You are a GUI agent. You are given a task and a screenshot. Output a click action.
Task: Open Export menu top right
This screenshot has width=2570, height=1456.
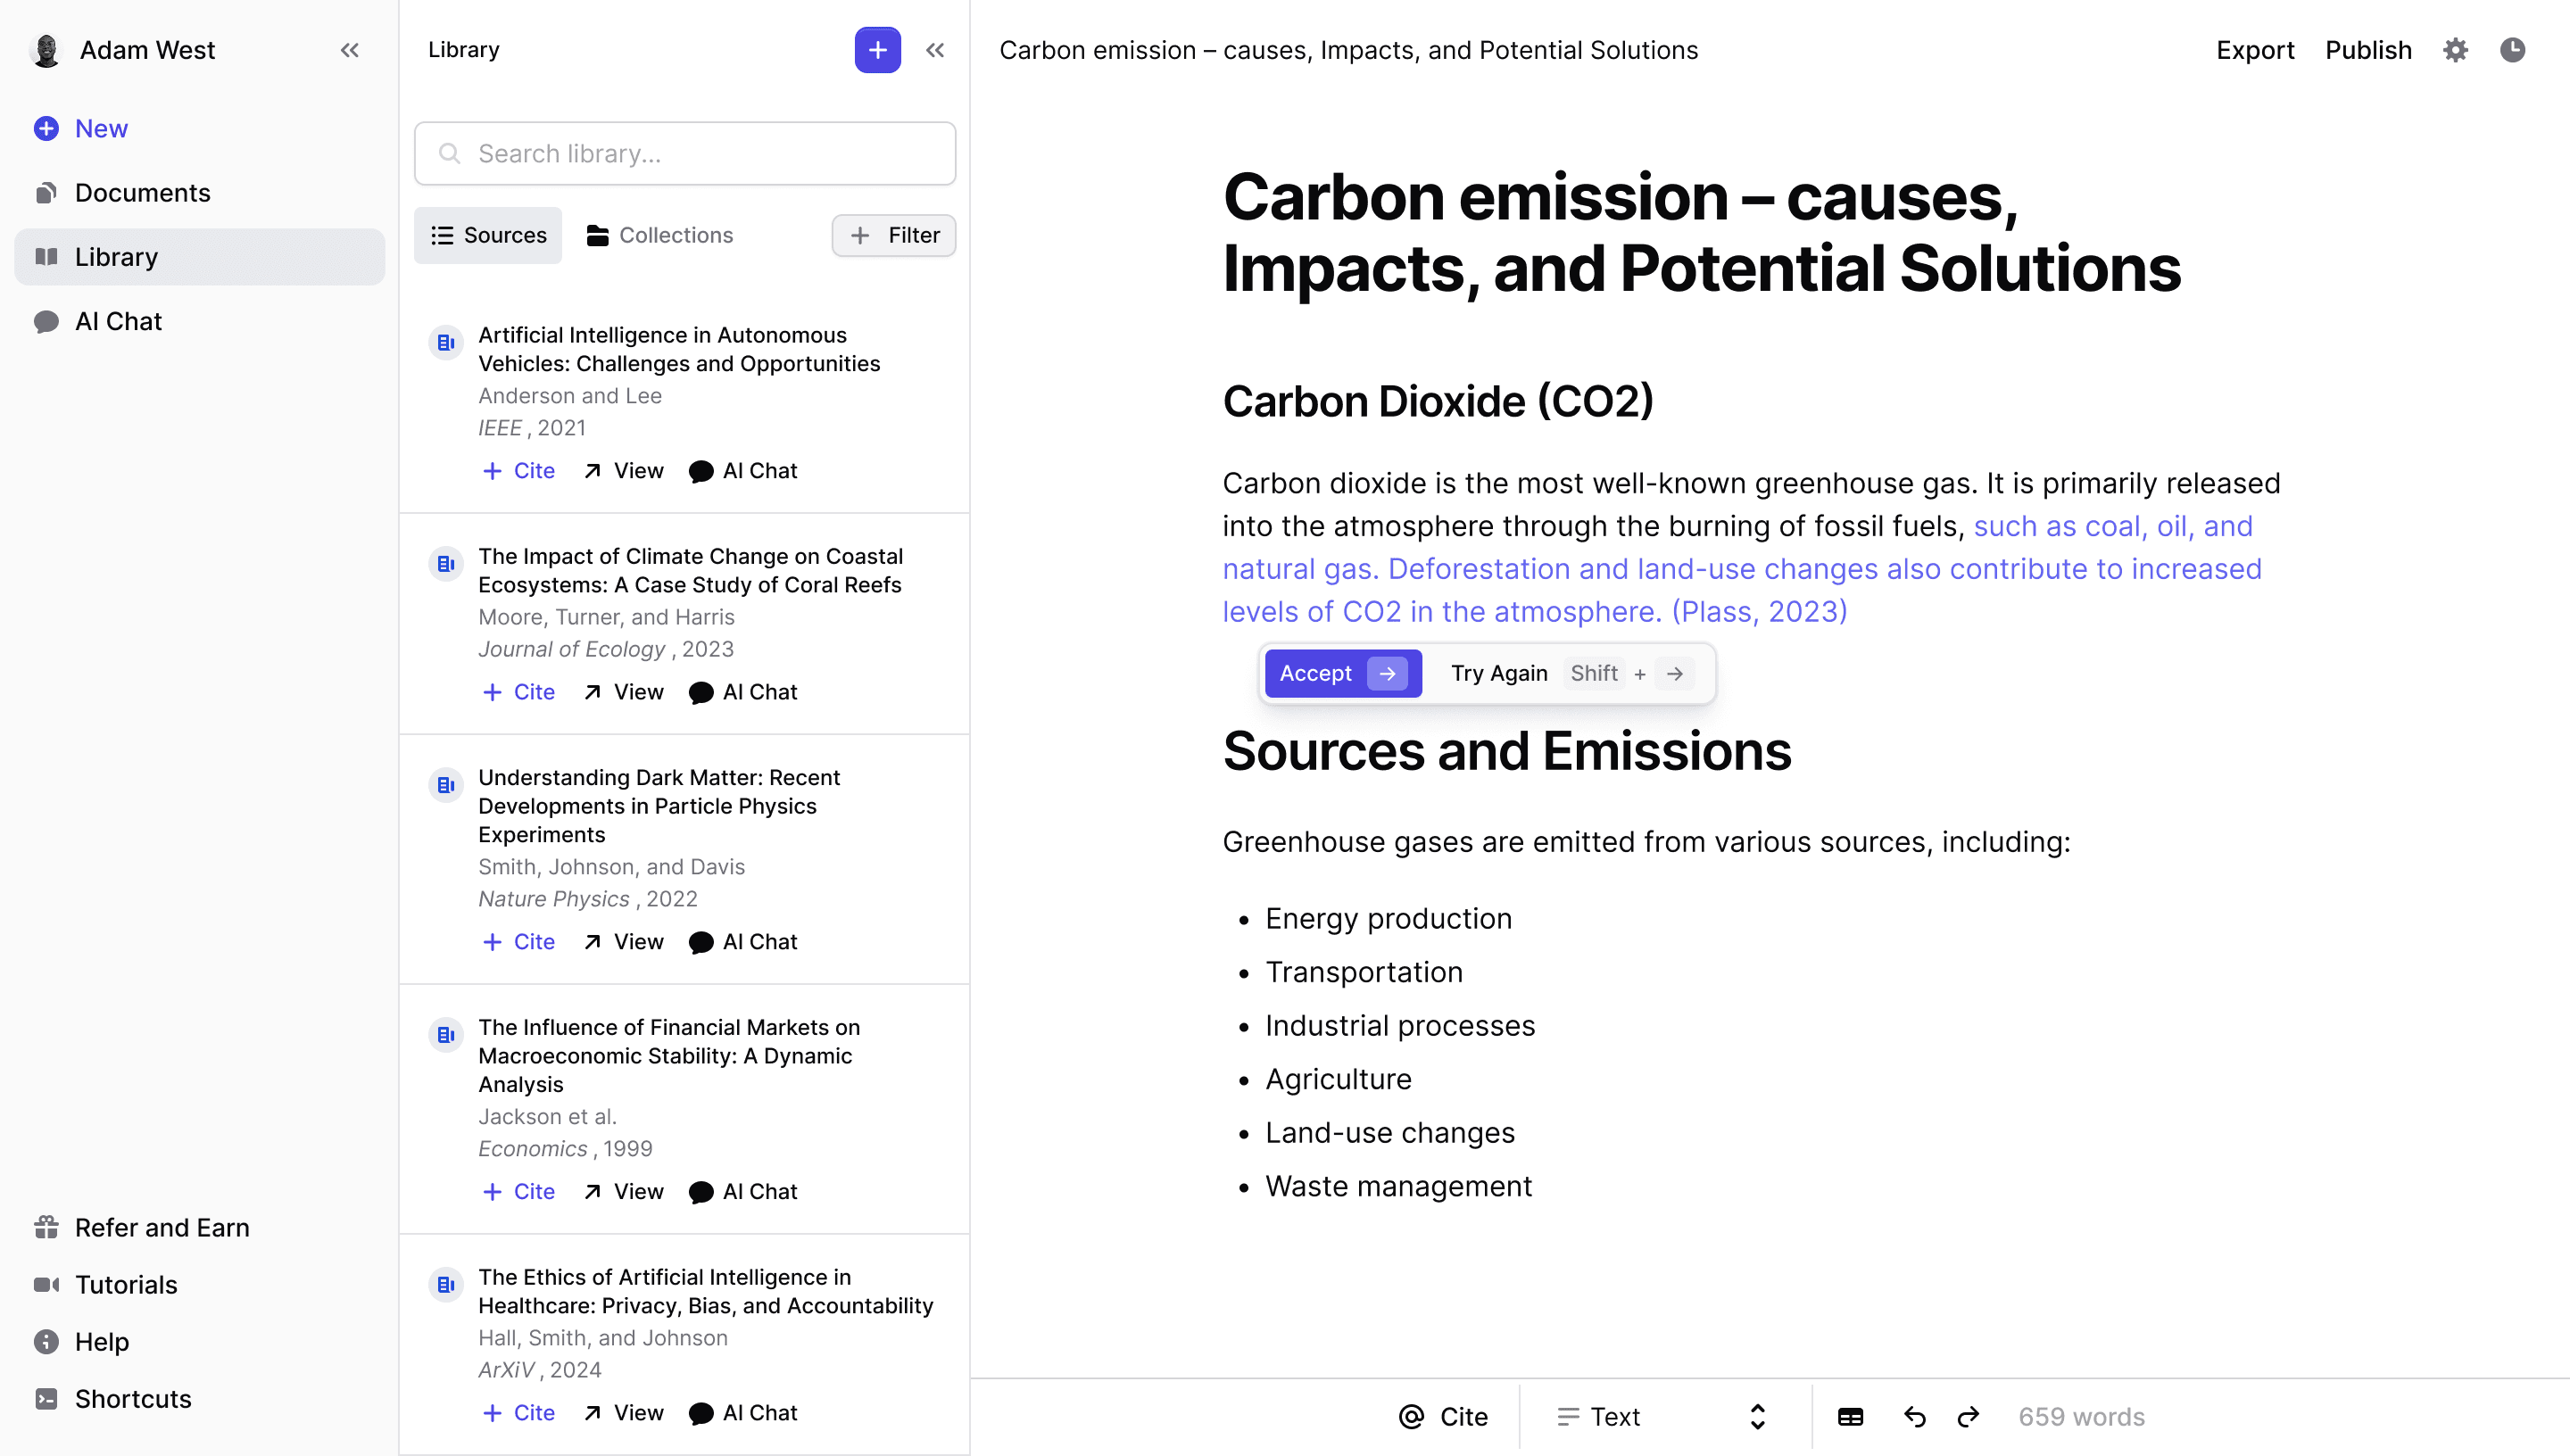(2258, 49)
